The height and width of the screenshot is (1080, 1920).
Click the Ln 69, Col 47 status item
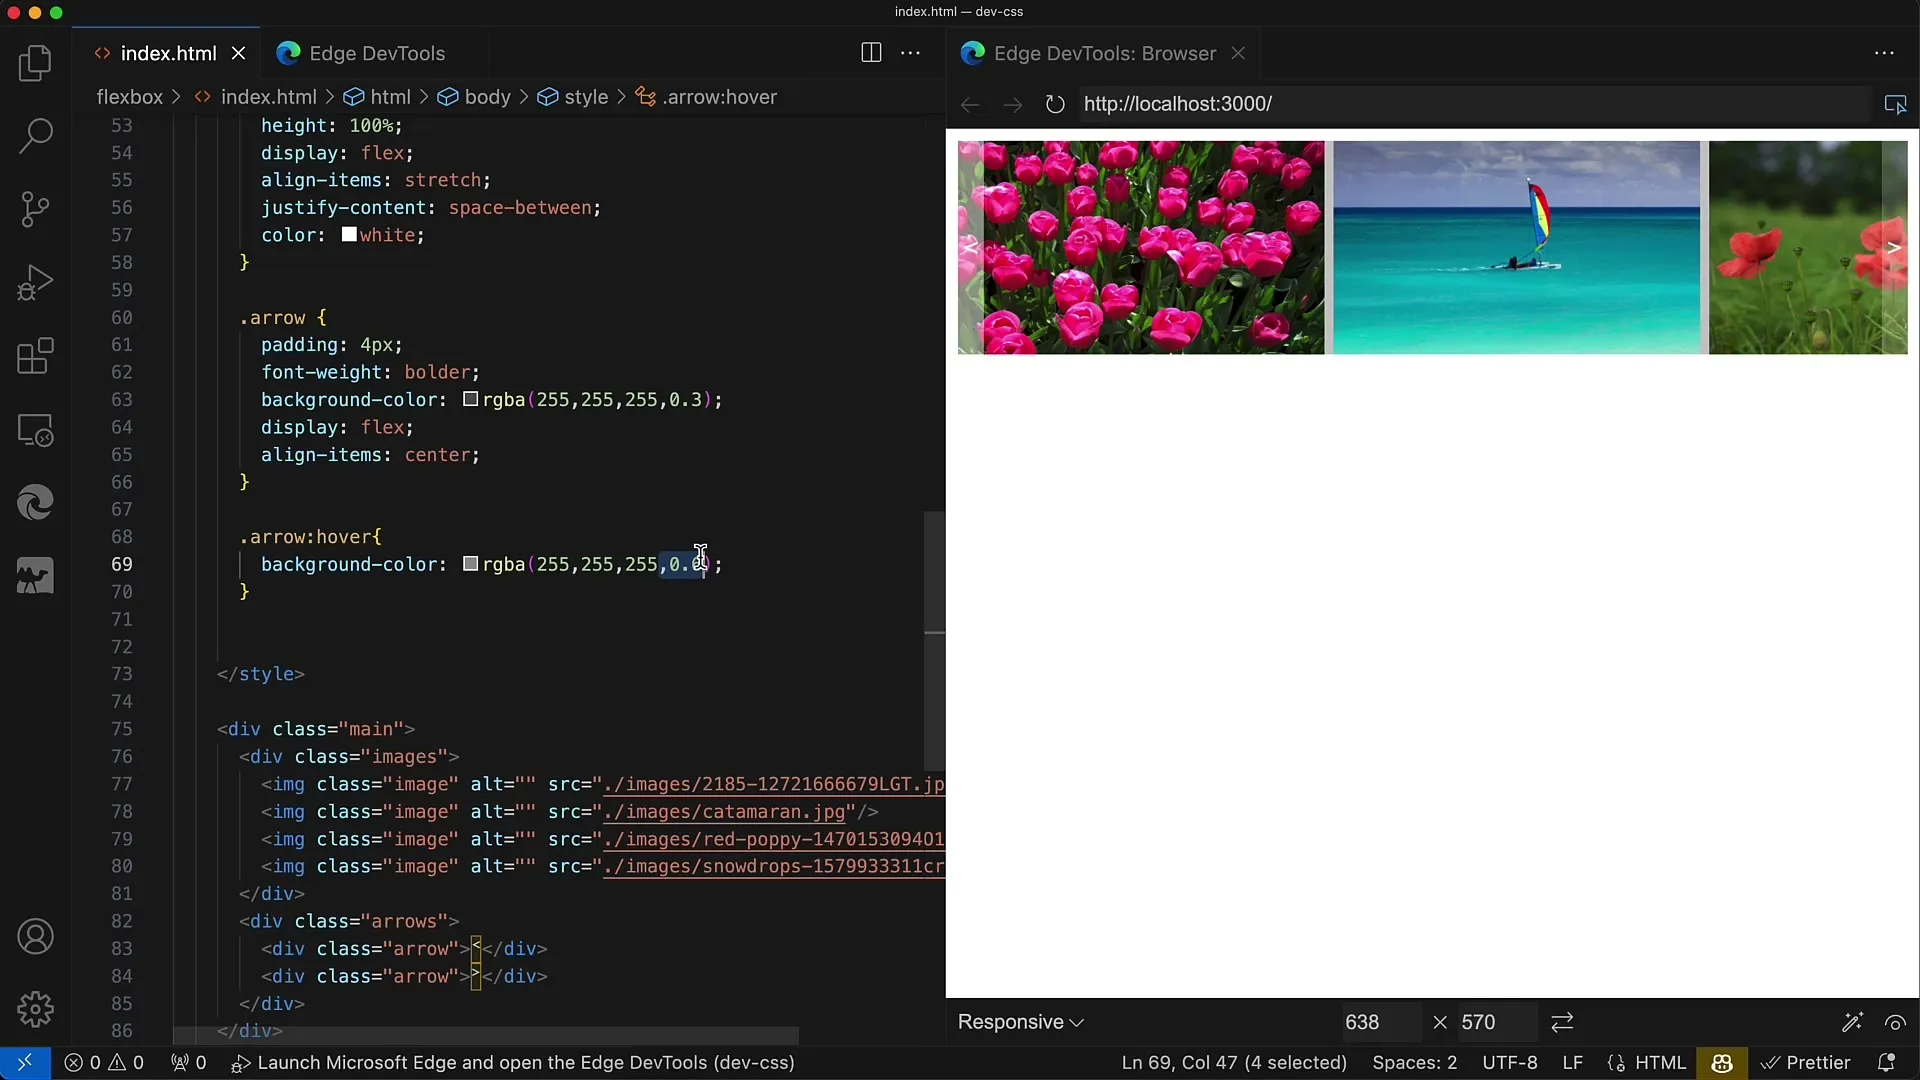click(1234, 1062)
